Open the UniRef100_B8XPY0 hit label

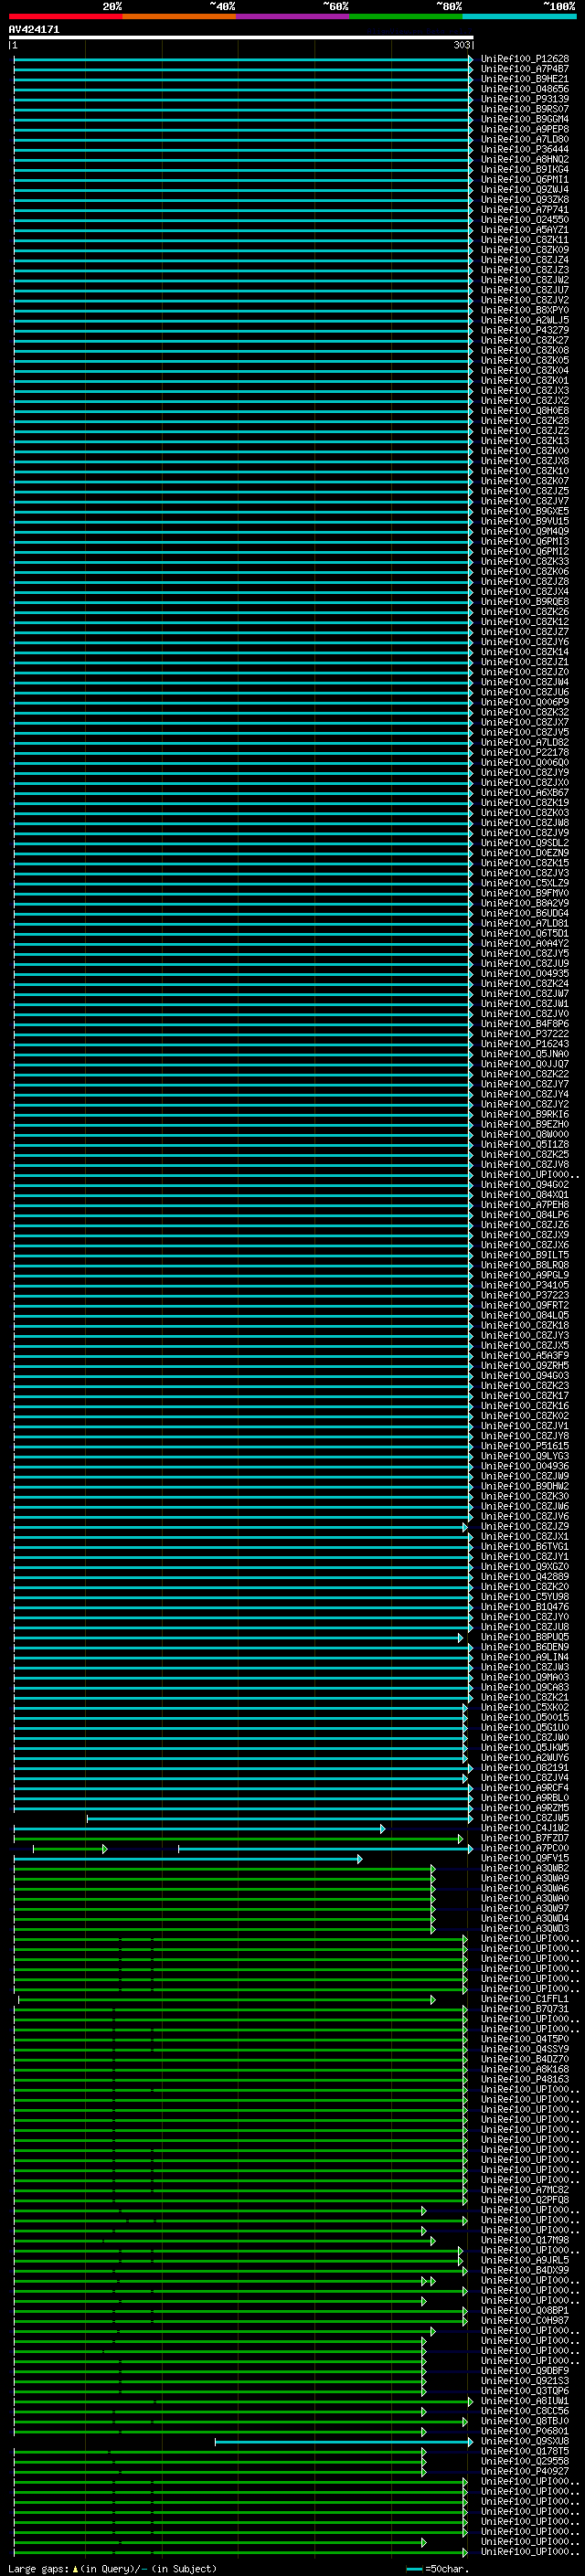pos(524,310)
